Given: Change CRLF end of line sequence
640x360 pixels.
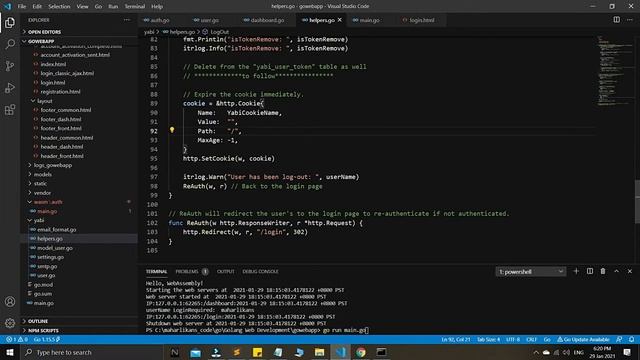Looking at the screenshot, I should [x=531, y=339].
